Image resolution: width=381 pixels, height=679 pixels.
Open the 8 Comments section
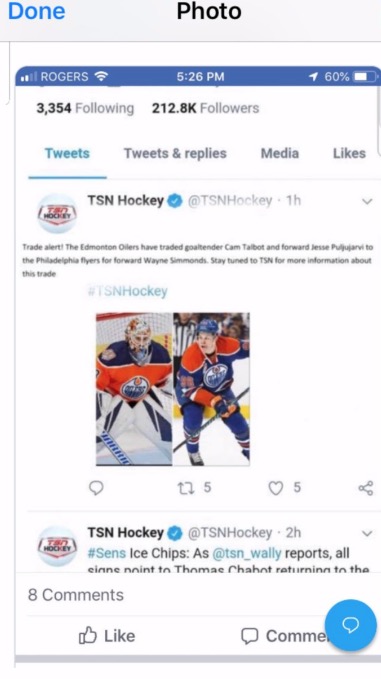point(76,595)
